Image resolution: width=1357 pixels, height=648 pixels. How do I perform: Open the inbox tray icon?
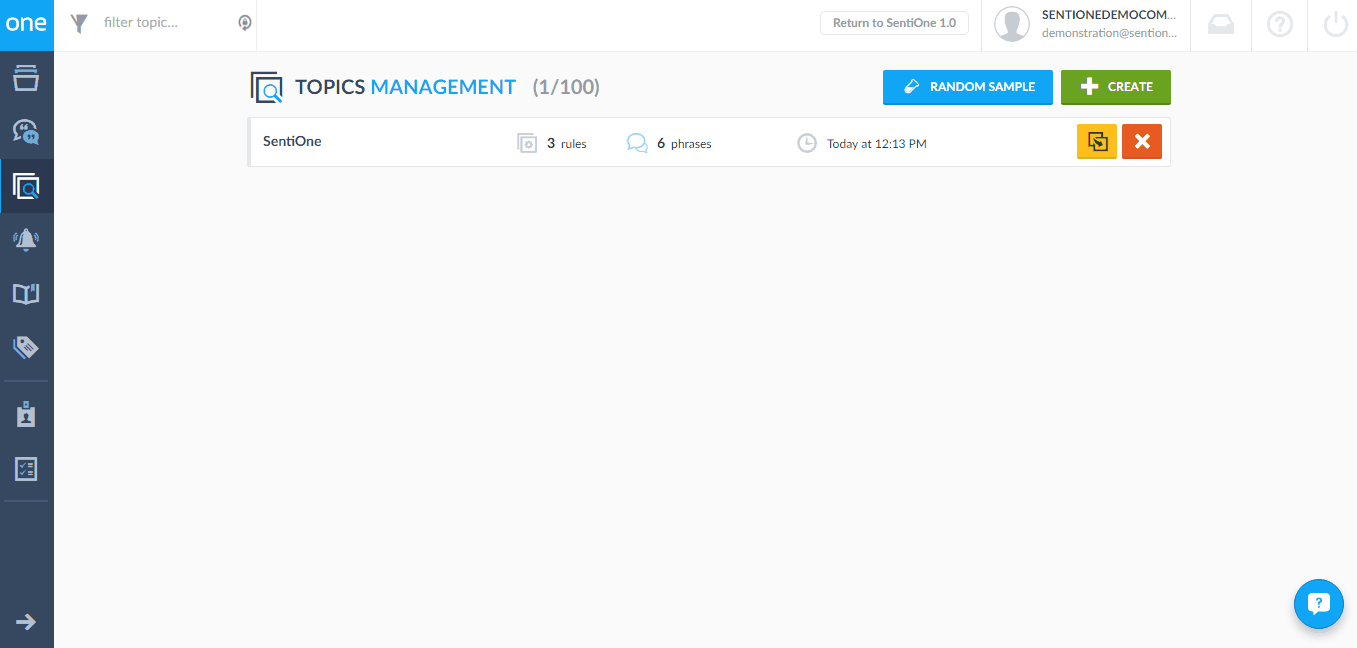pos(1221,25)
